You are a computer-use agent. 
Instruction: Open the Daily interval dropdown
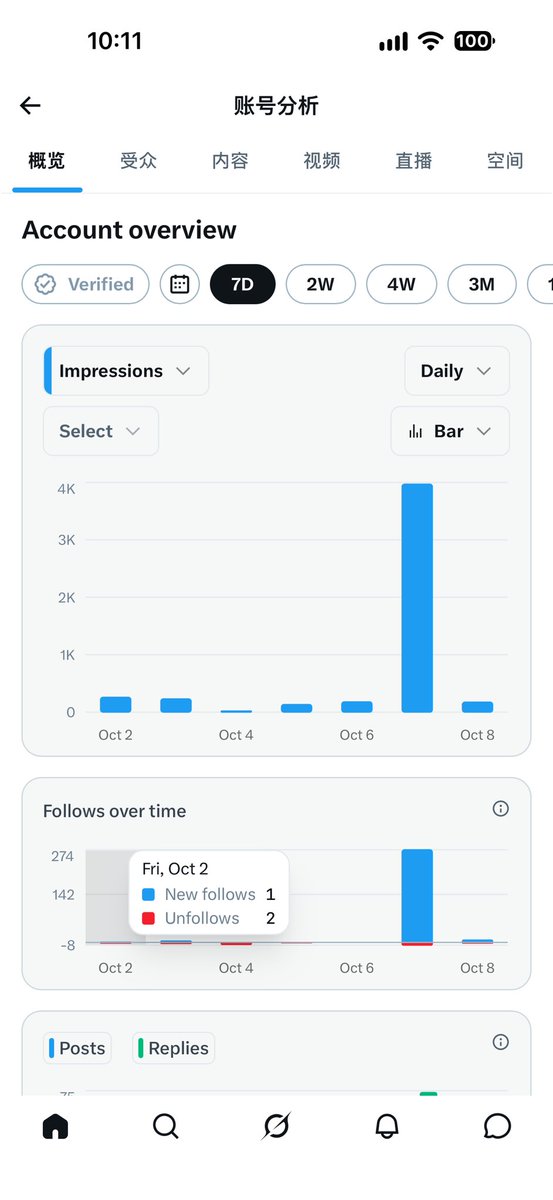(457, 371)
